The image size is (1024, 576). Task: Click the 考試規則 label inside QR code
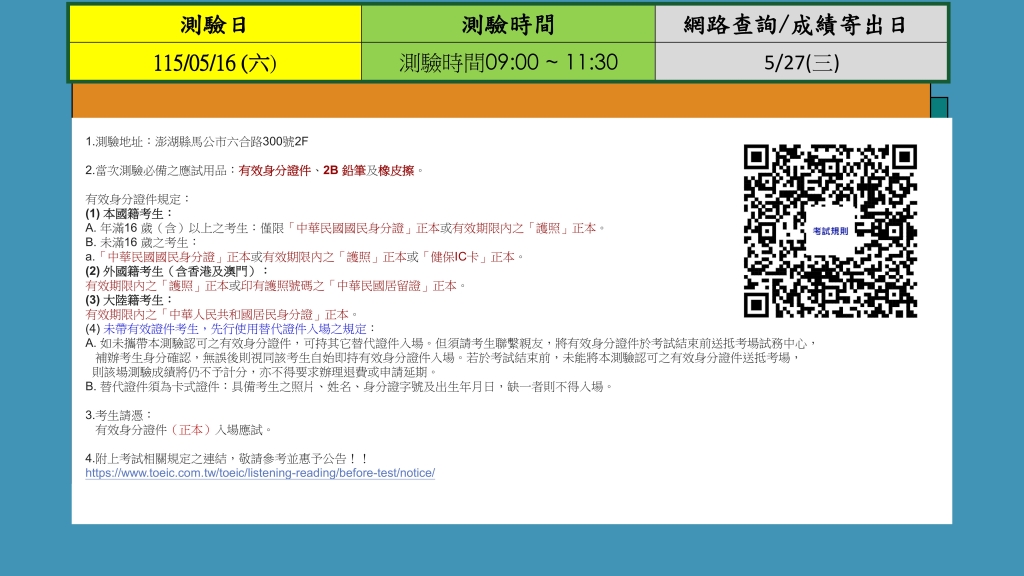point(830,231)
